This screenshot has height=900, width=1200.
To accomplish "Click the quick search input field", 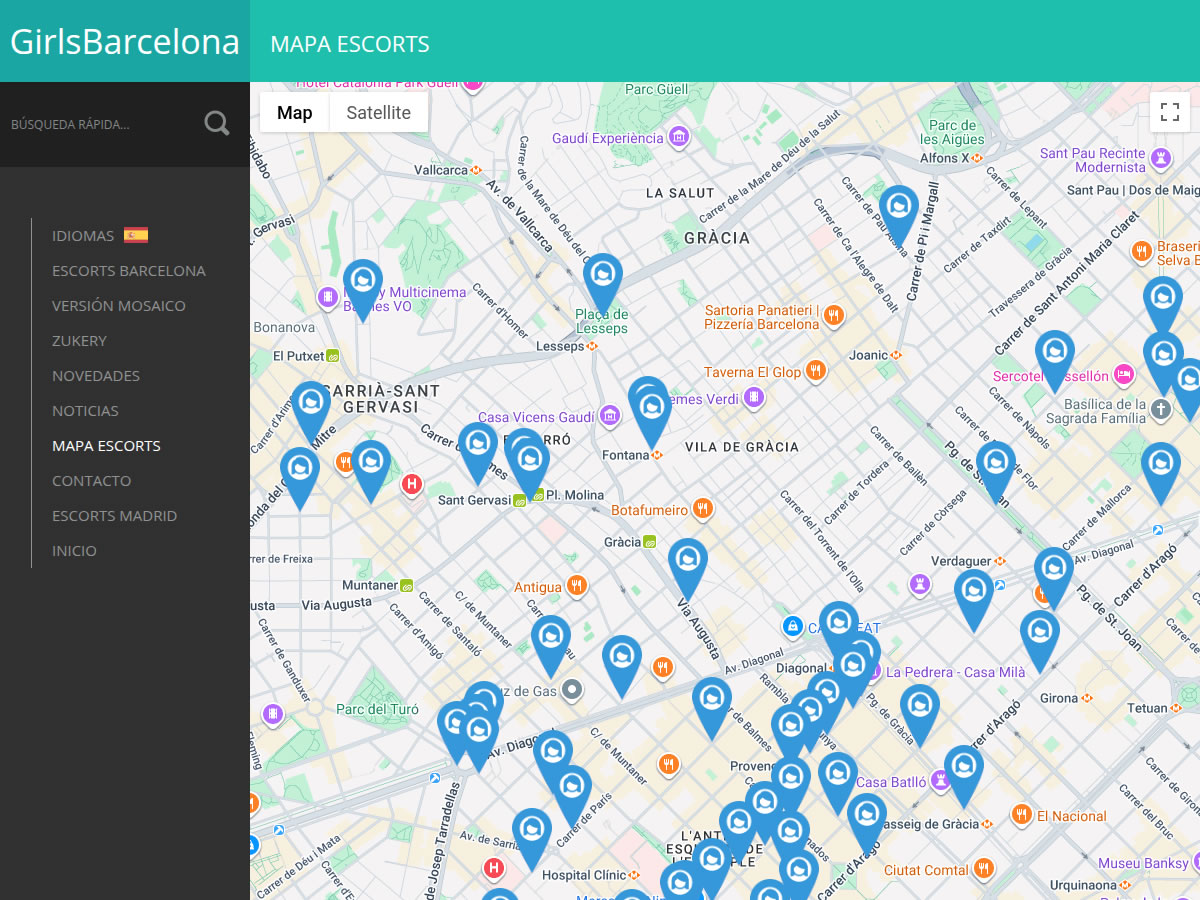I will [100, 123].
